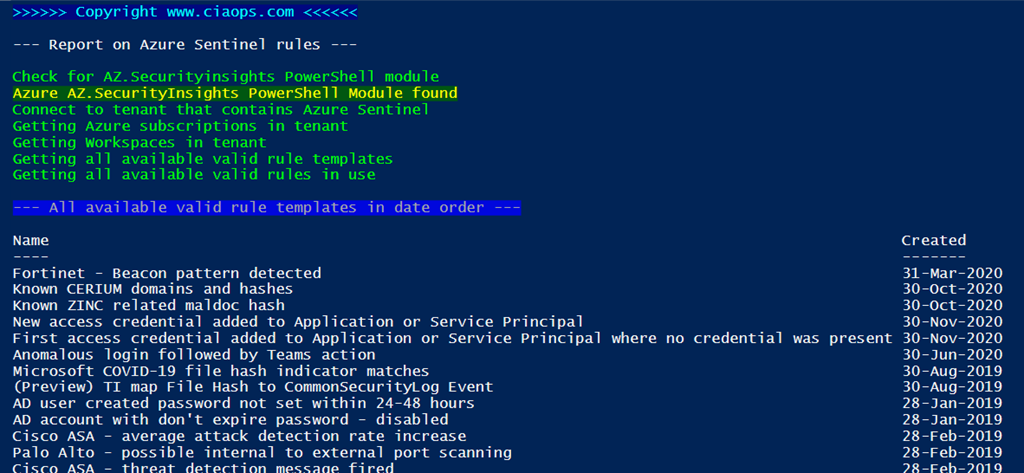
Task: Select the Known CERIUM domains and hashes row
Action: tap(152, 289)
